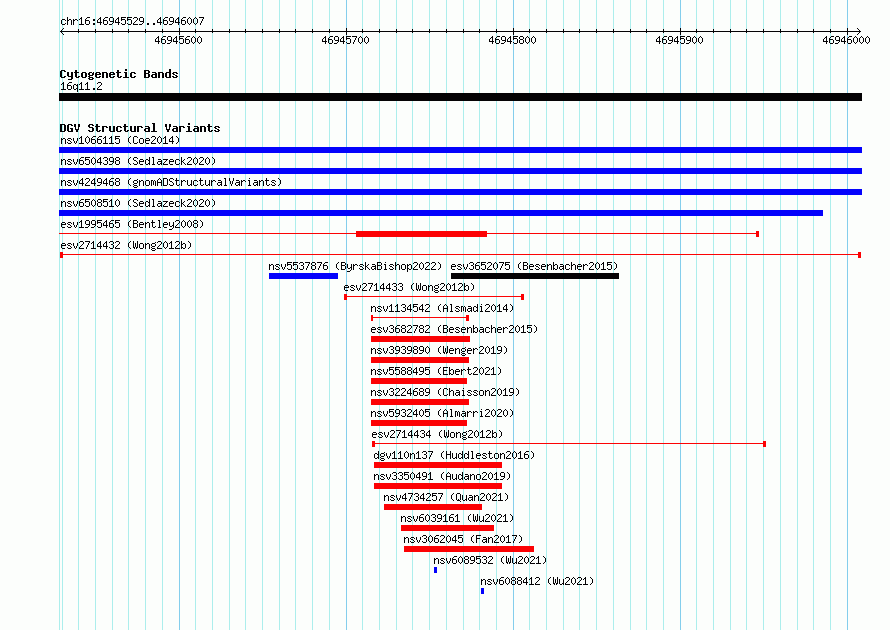Click the thin red line of esv2714433
Screen dimensions: 890x630
click(434, 297)
